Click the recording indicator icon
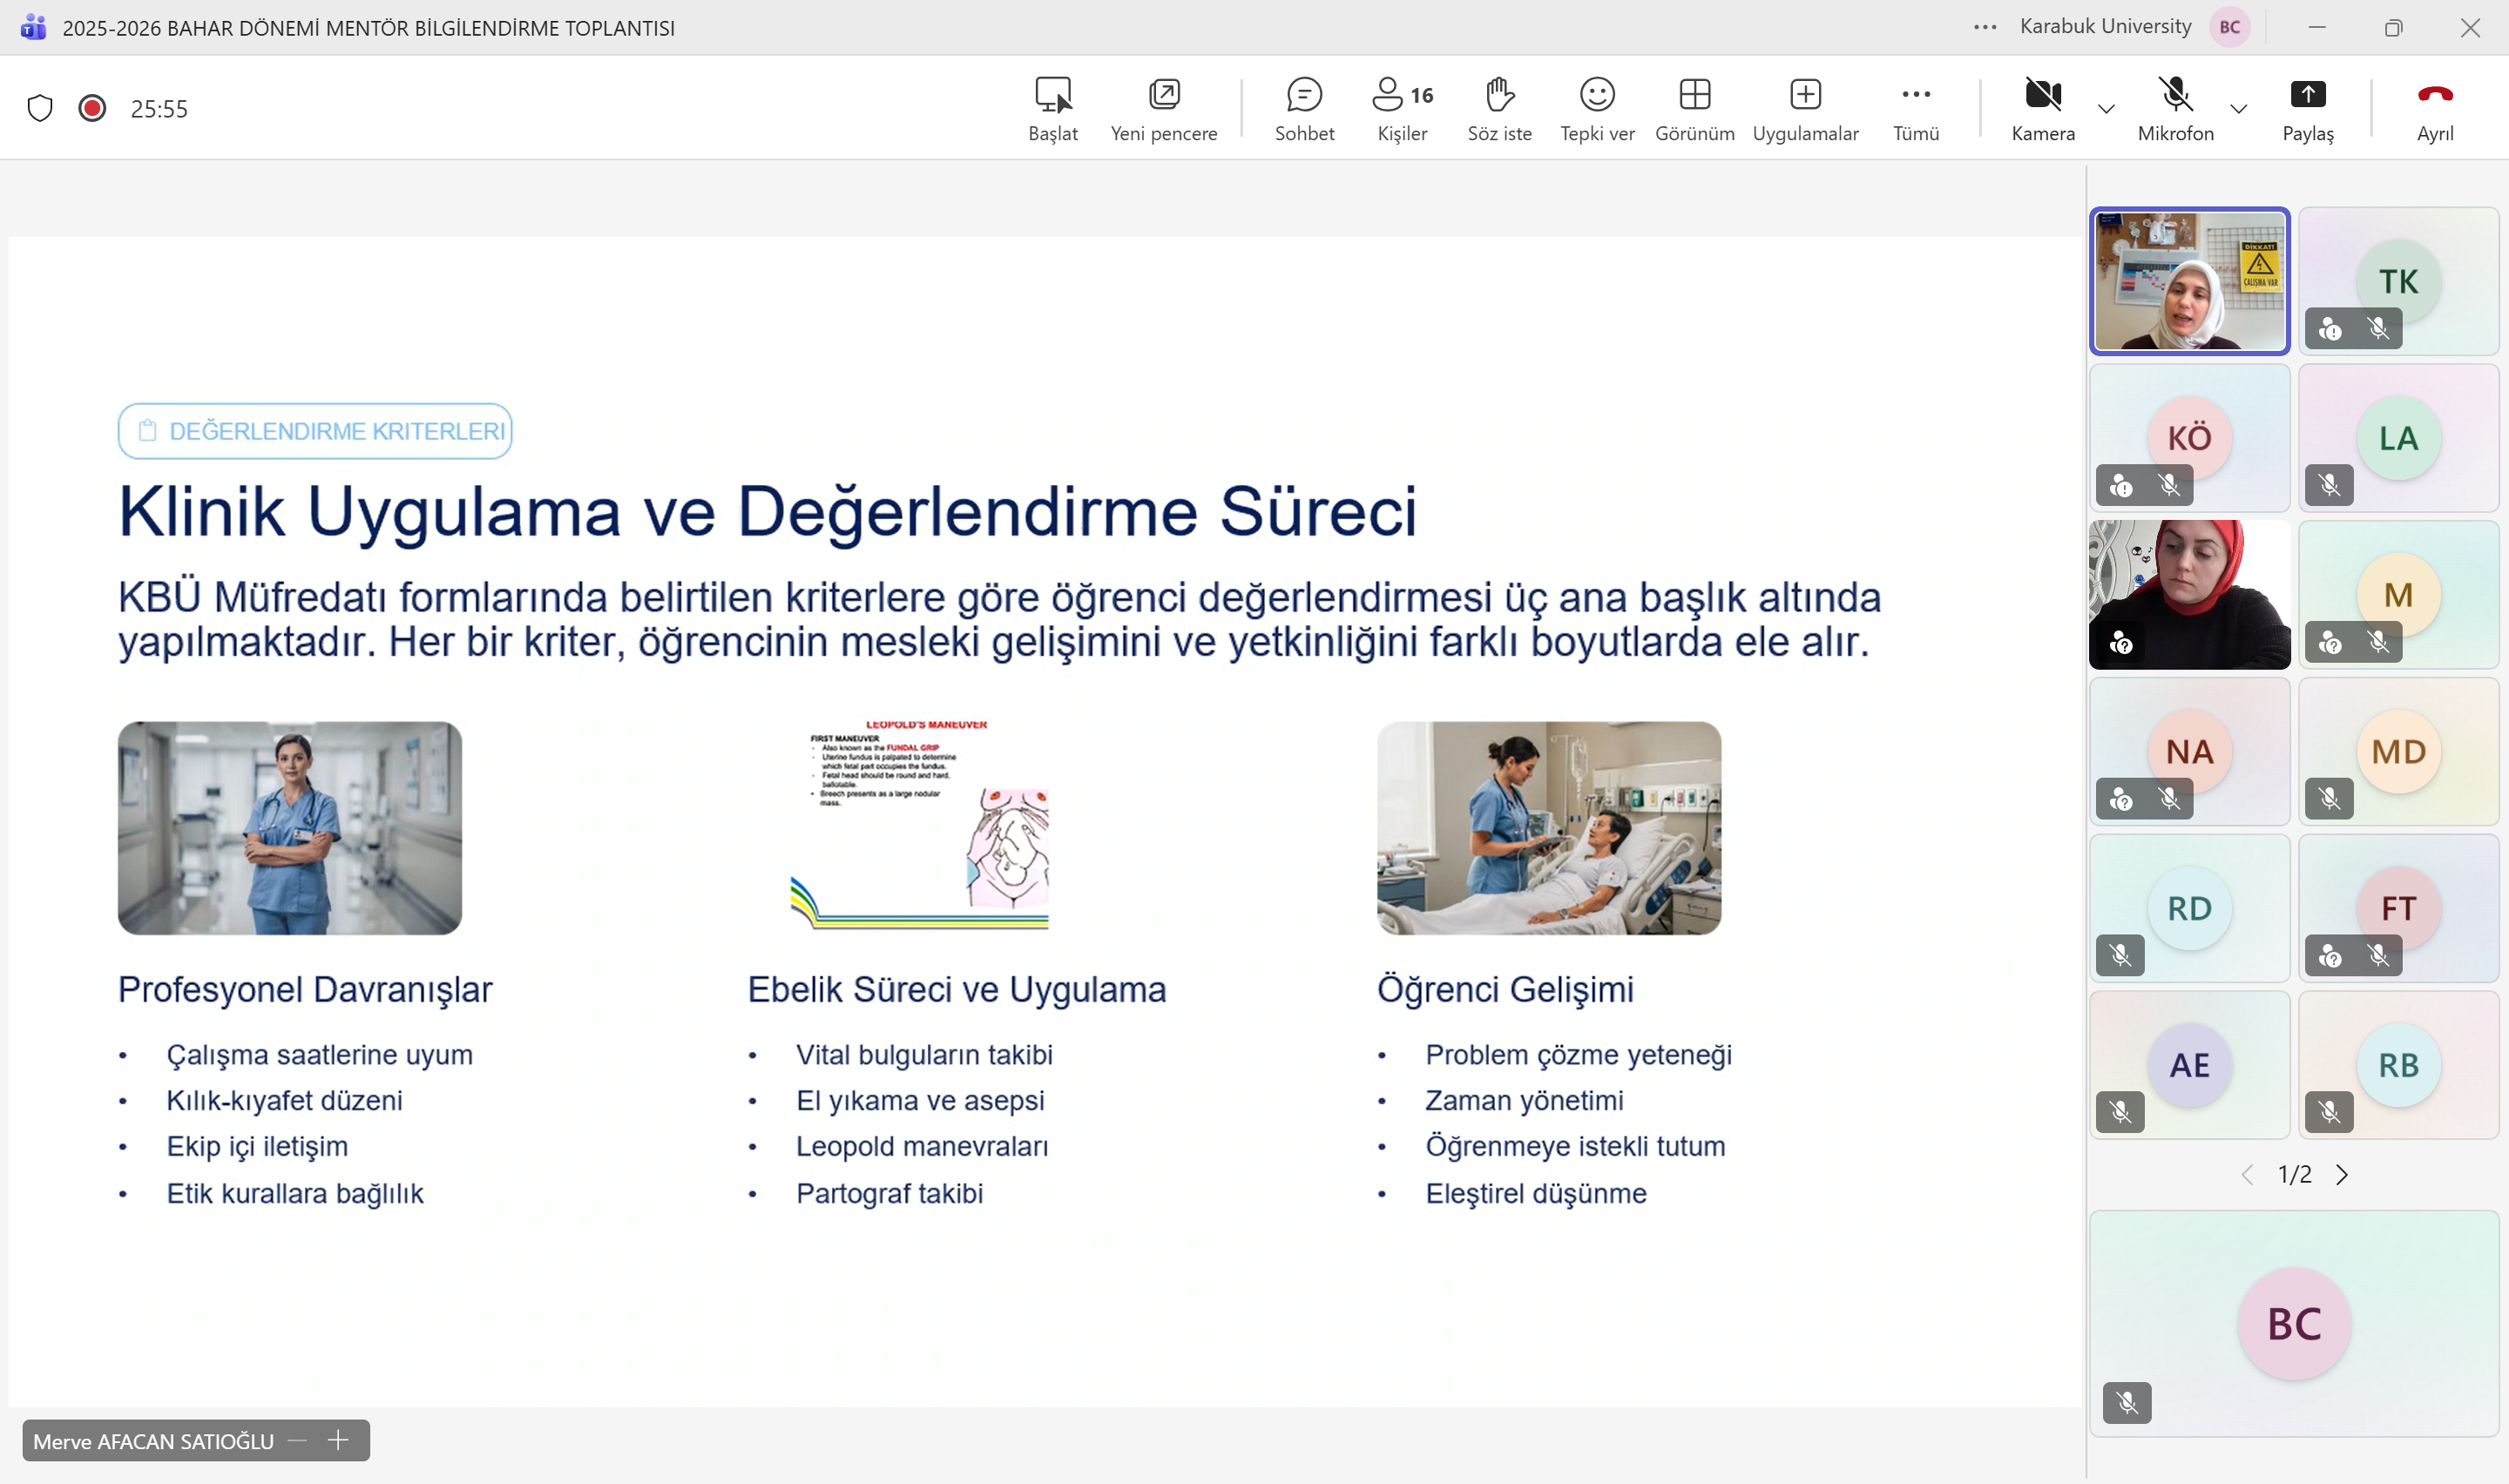The image size is (2509, 1484). 92,108
